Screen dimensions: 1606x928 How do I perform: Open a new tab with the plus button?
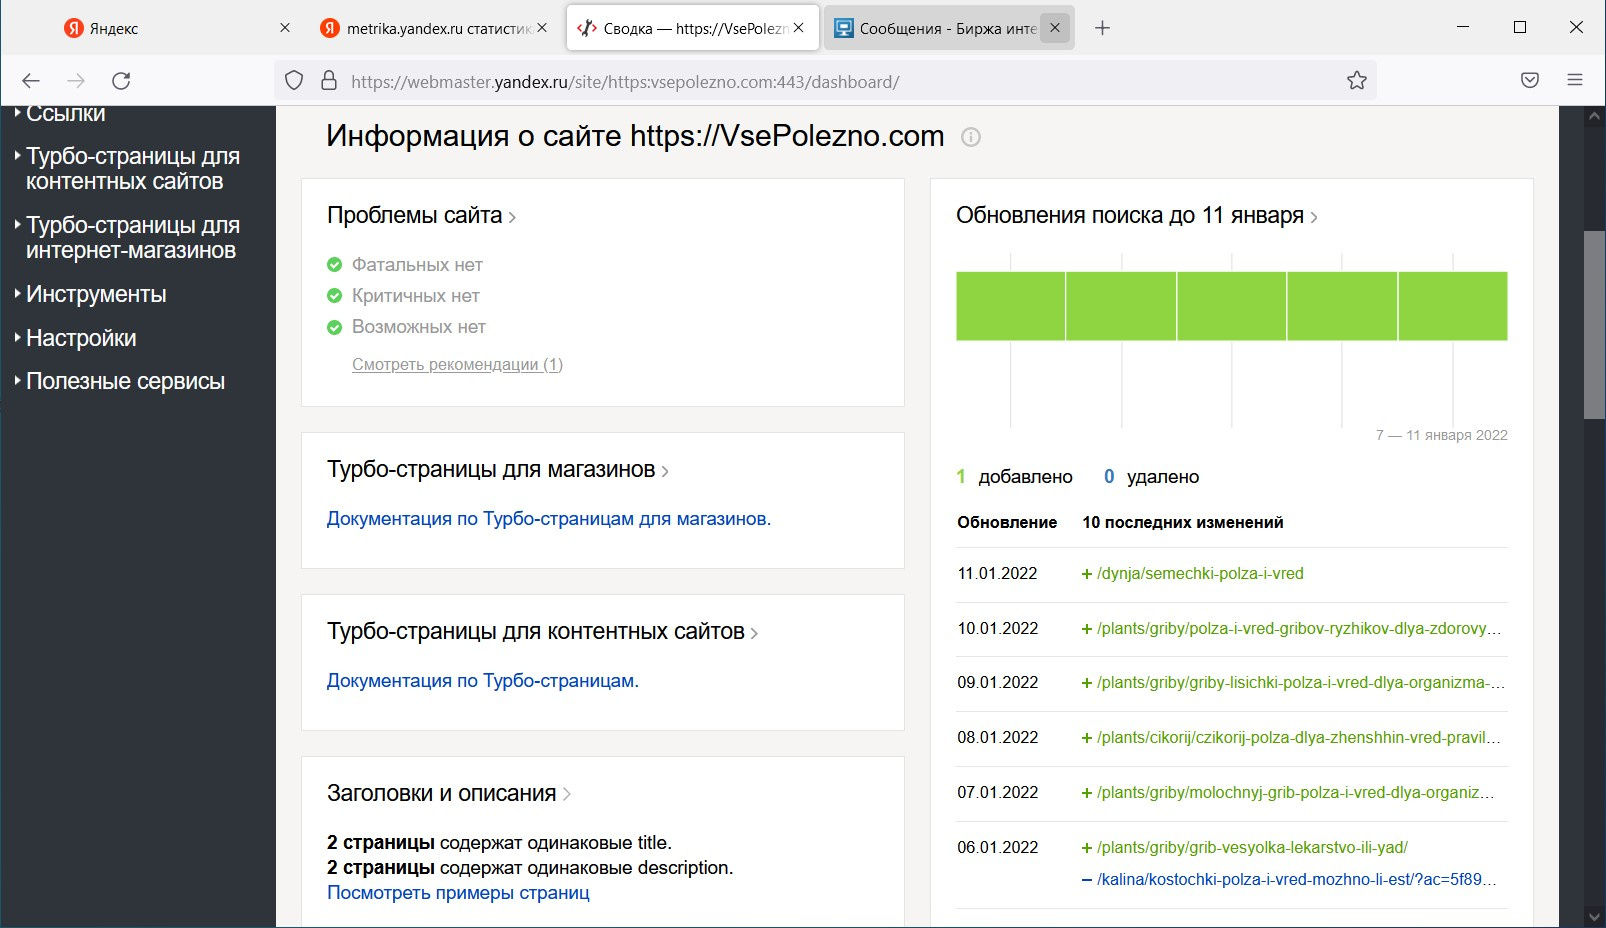click(x=1102, y=28)
